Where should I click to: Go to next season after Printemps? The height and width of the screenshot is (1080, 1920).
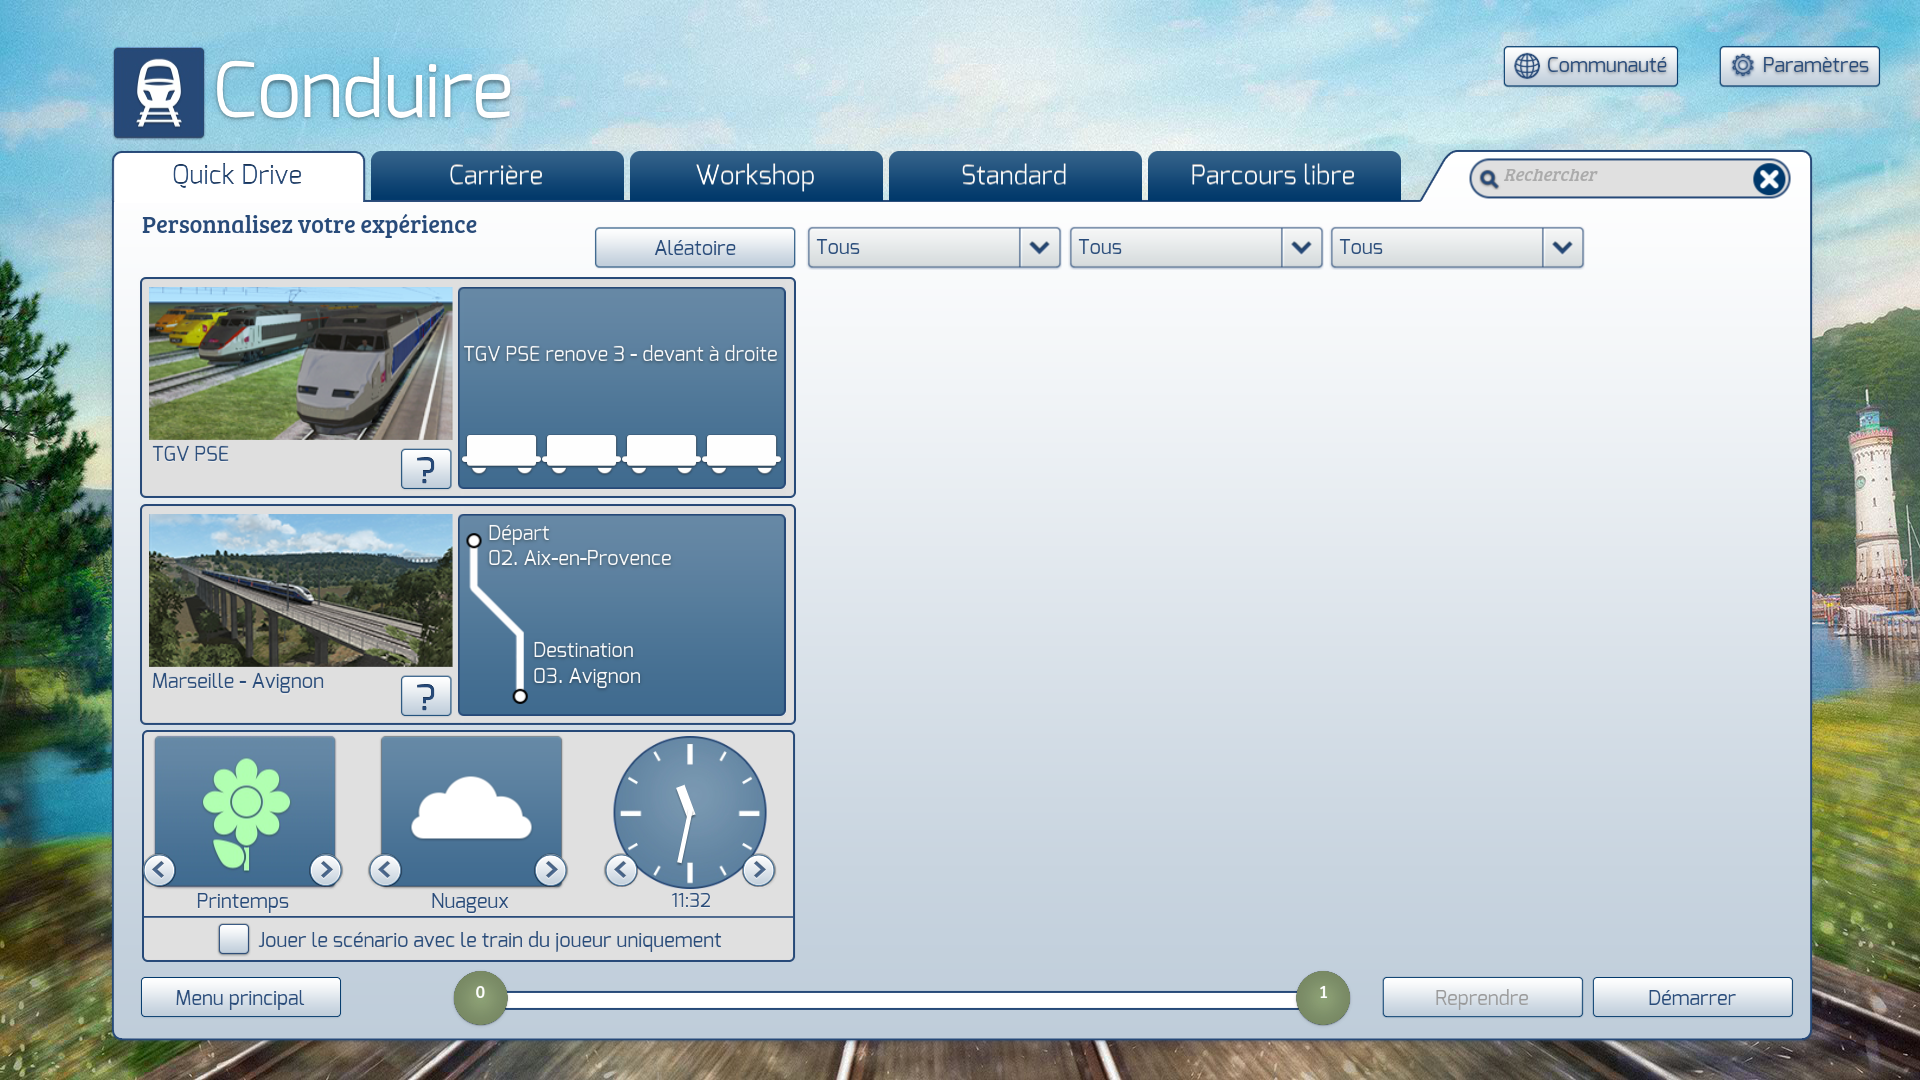325,870
